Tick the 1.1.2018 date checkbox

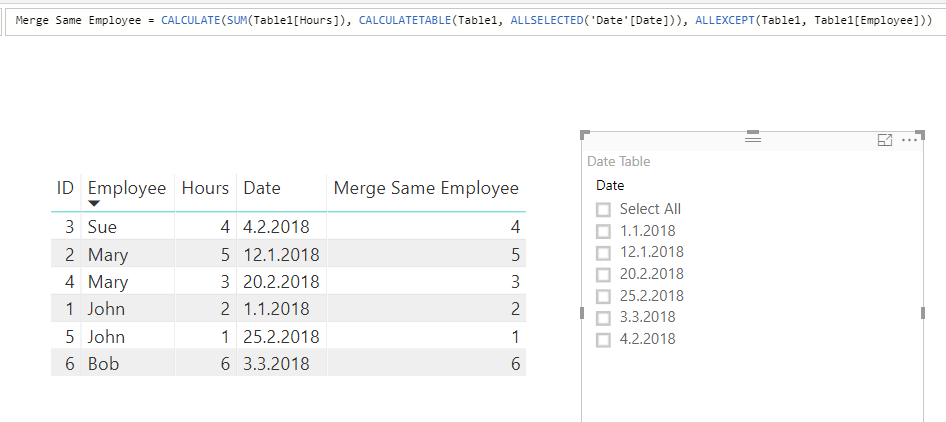(x=603, y=231)
